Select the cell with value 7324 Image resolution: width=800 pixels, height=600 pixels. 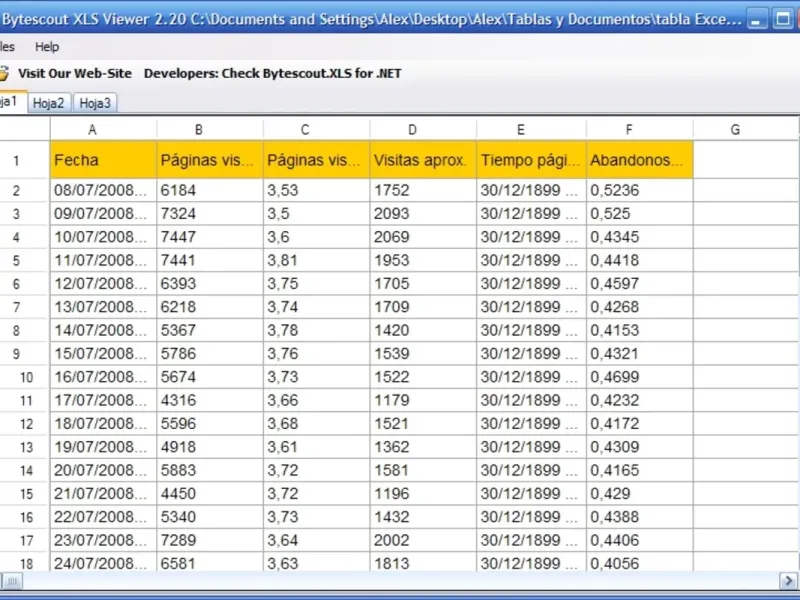click(210, 214)
